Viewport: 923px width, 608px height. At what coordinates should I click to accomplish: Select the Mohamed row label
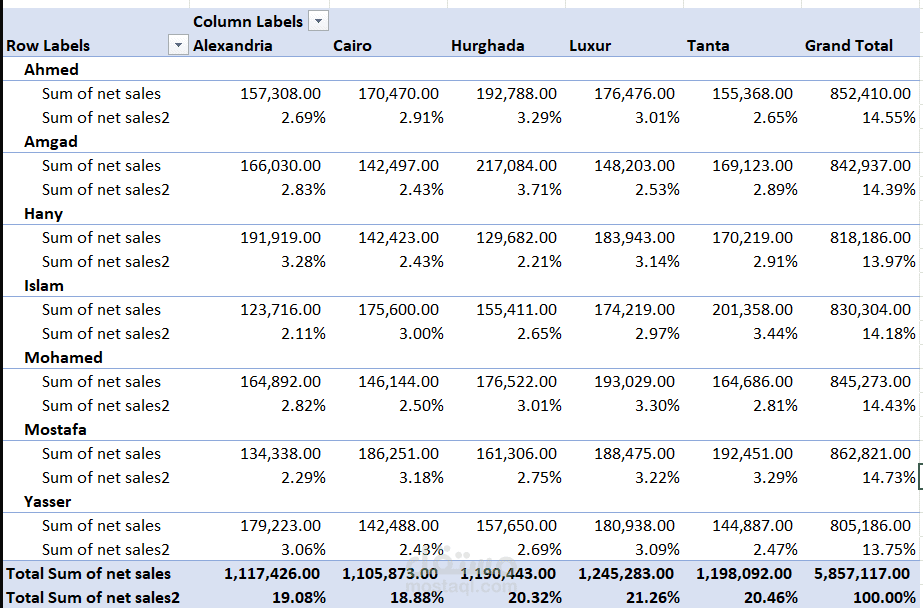63,357
